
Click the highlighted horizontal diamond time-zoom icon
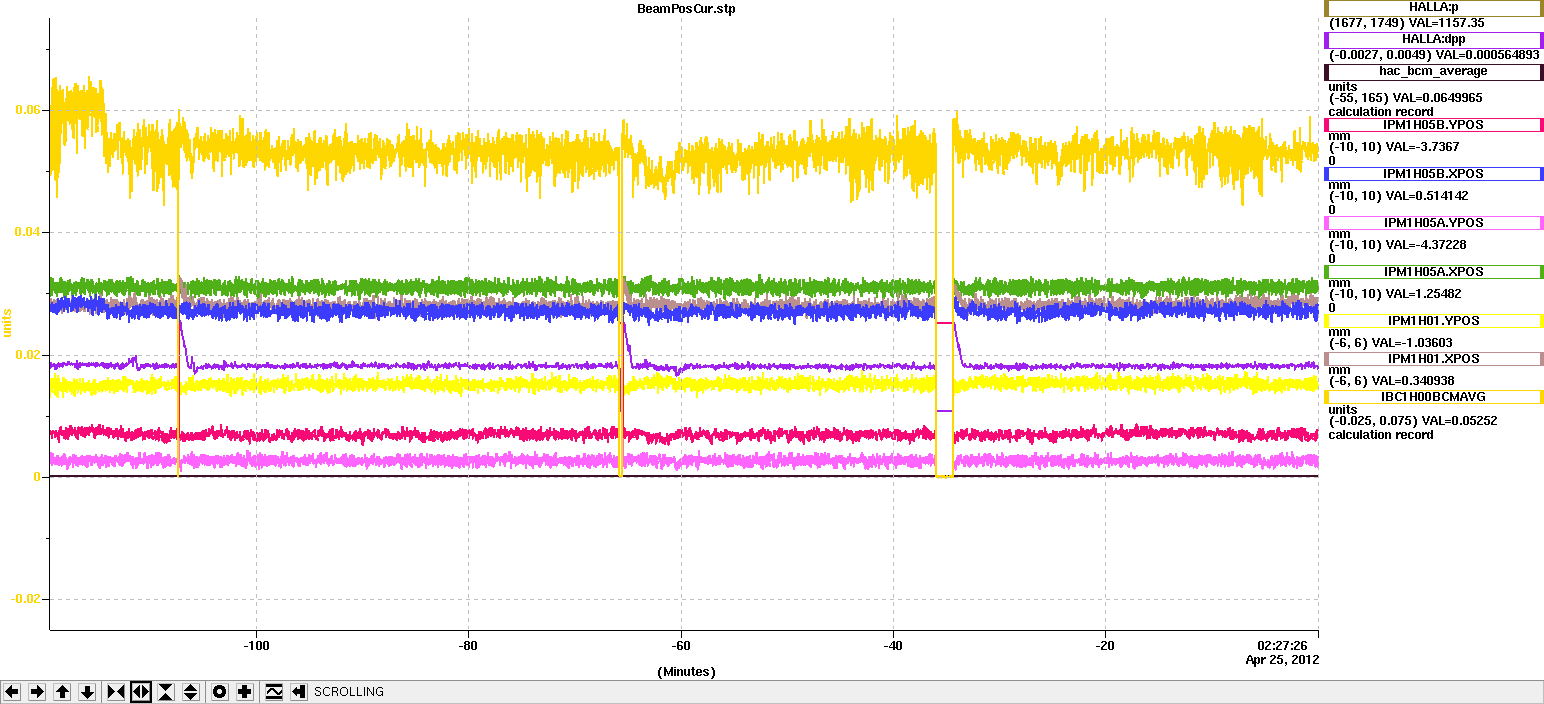141,692
